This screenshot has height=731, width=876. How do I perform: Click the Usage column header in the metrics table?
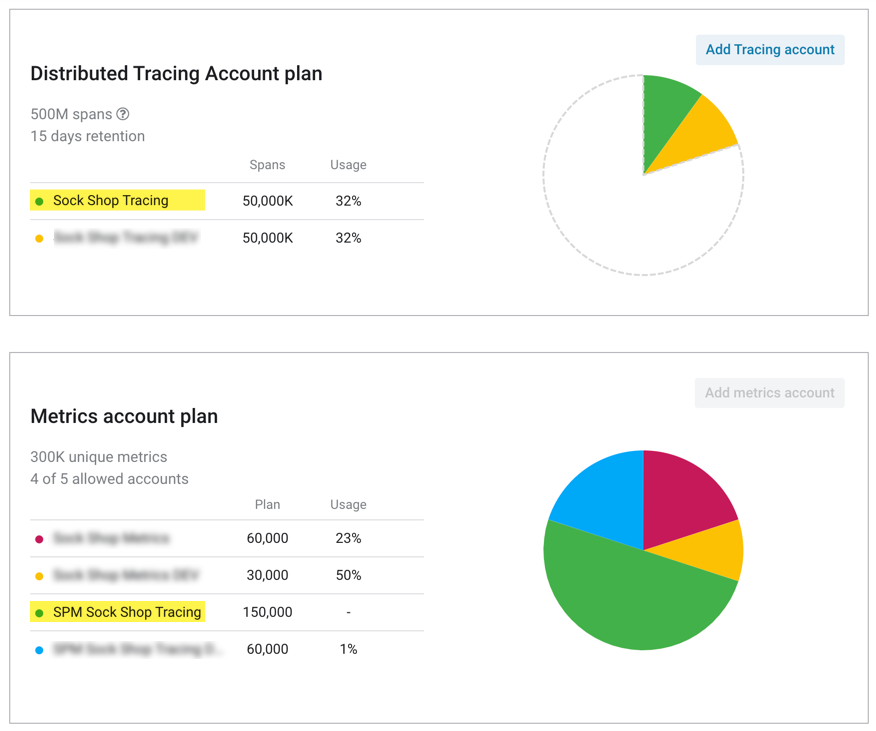tap(346, 504)
